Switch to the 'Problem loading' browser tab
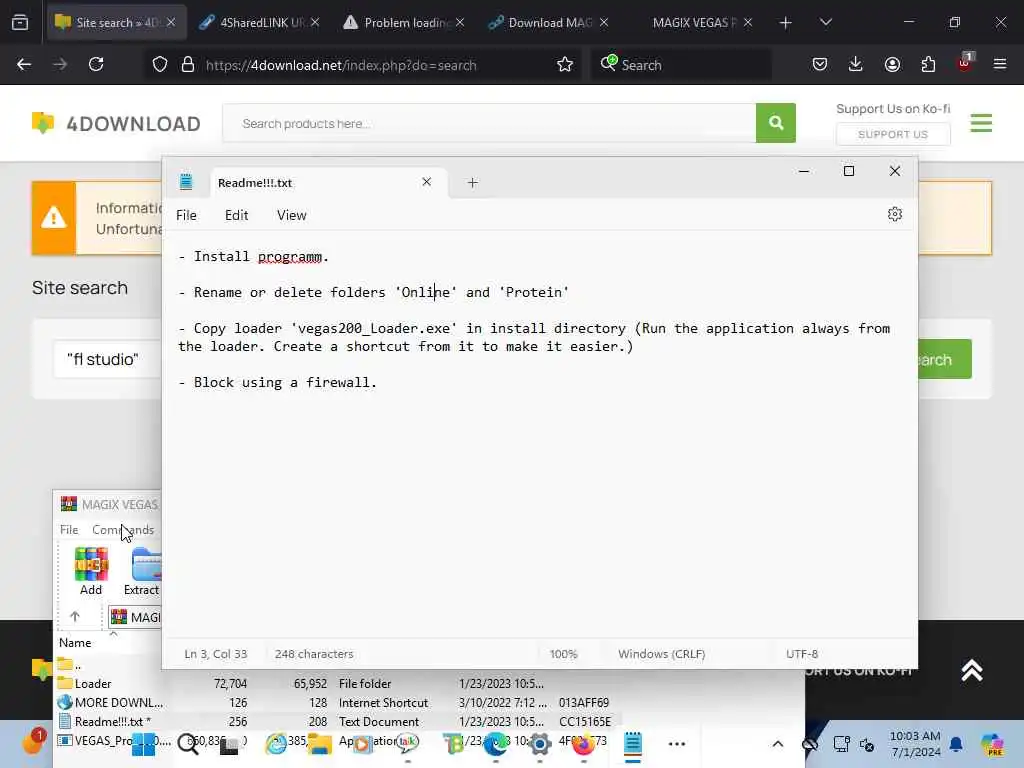 point(405,22)
